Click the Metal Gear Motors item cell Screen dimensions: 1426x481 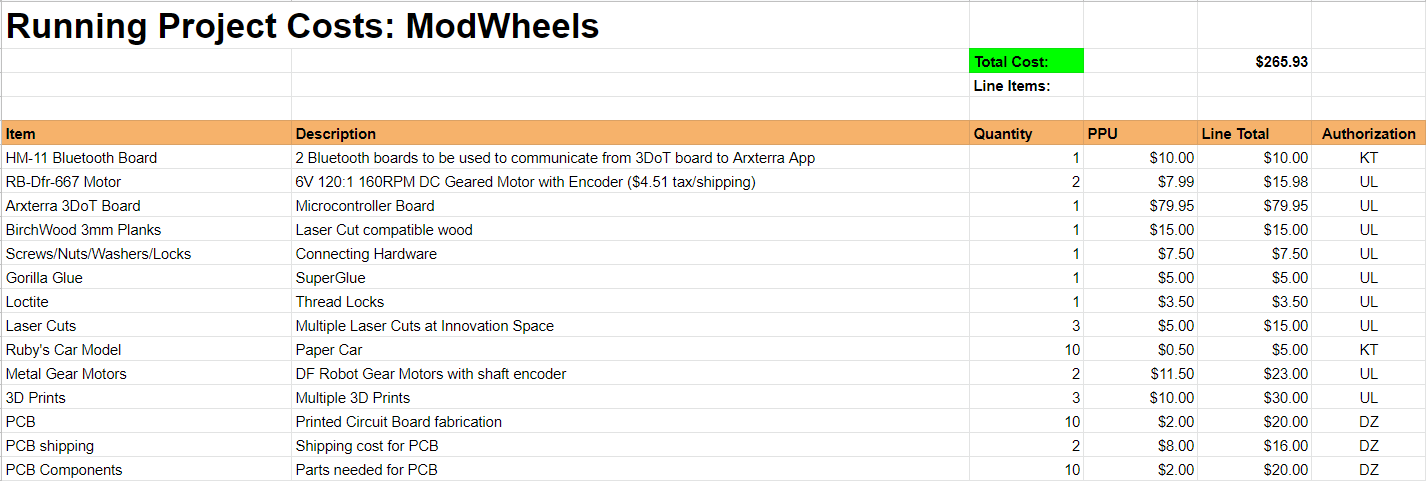tap(147, 373)
